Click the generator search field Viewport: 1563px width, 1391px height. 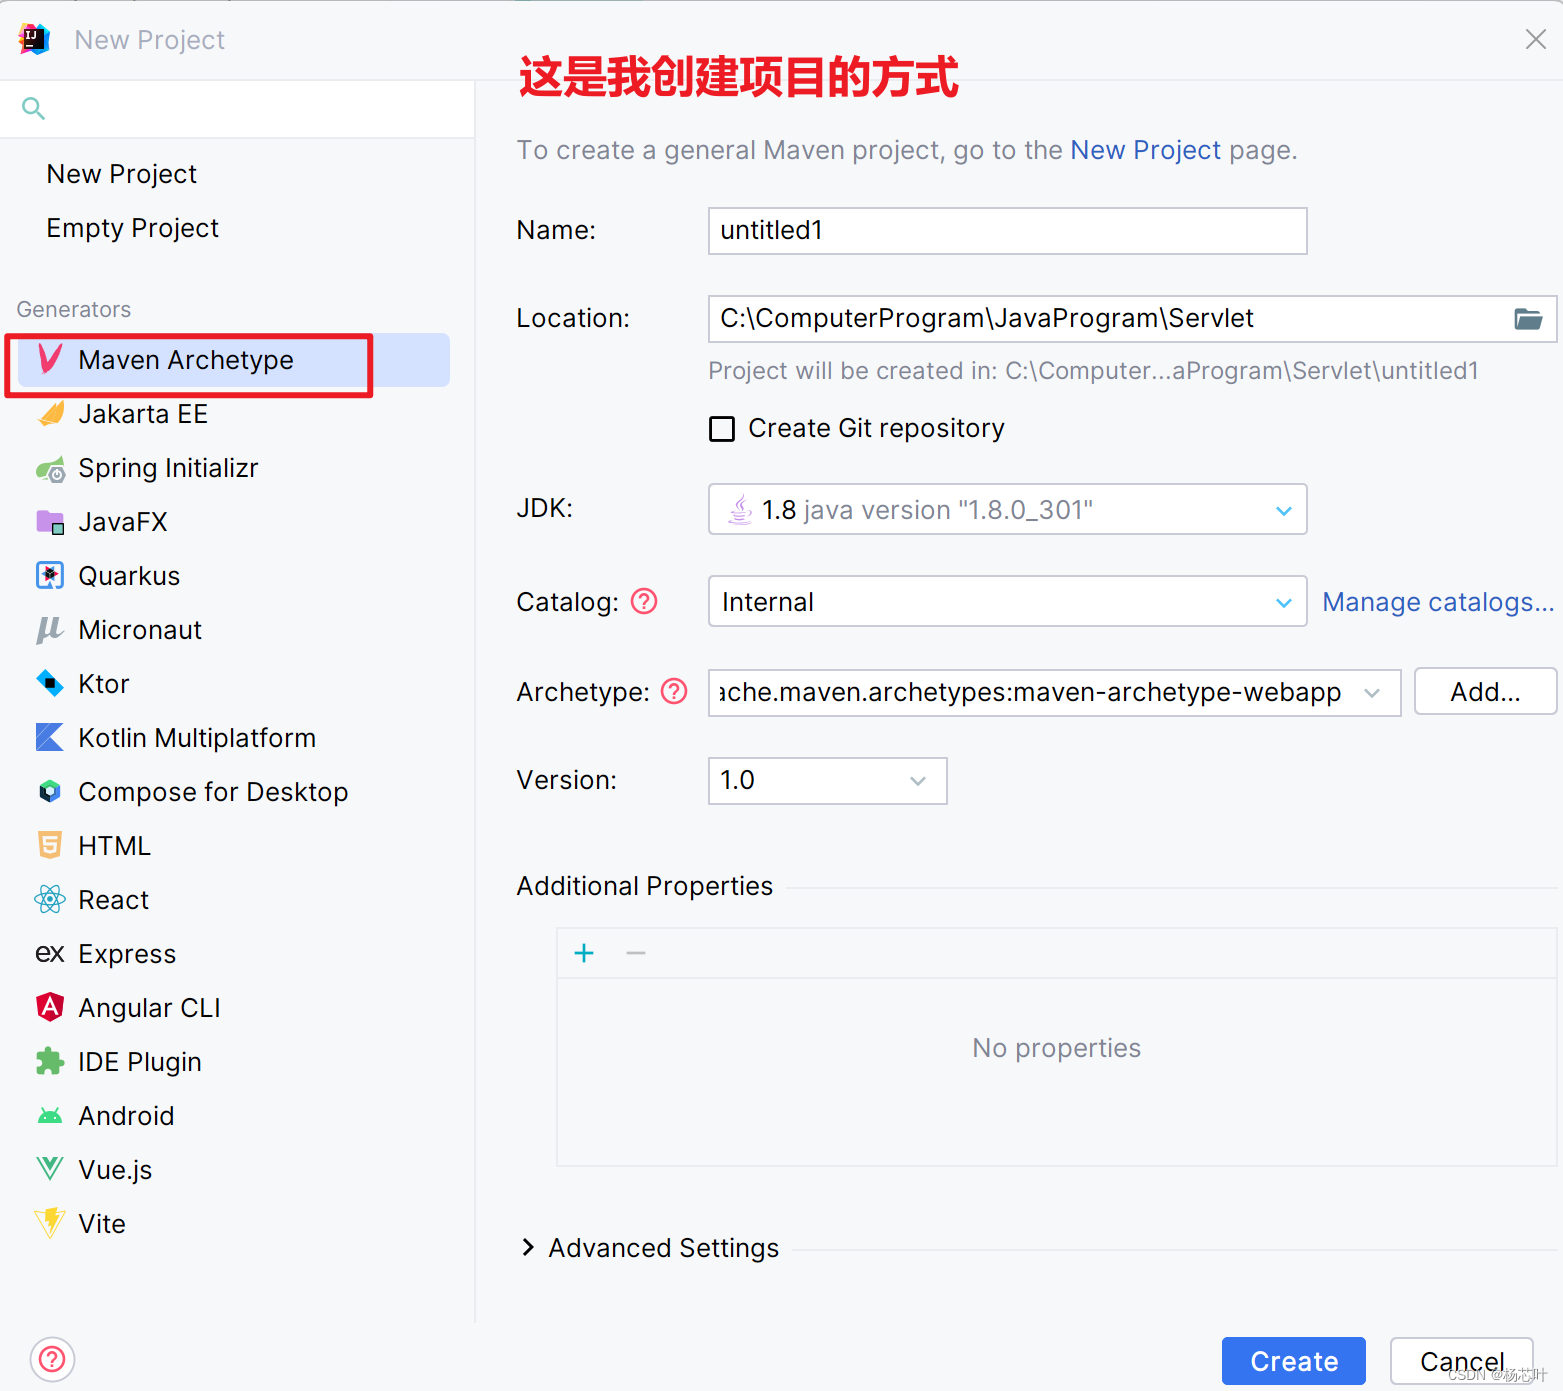pyautogui.click(x=238, y=108)
